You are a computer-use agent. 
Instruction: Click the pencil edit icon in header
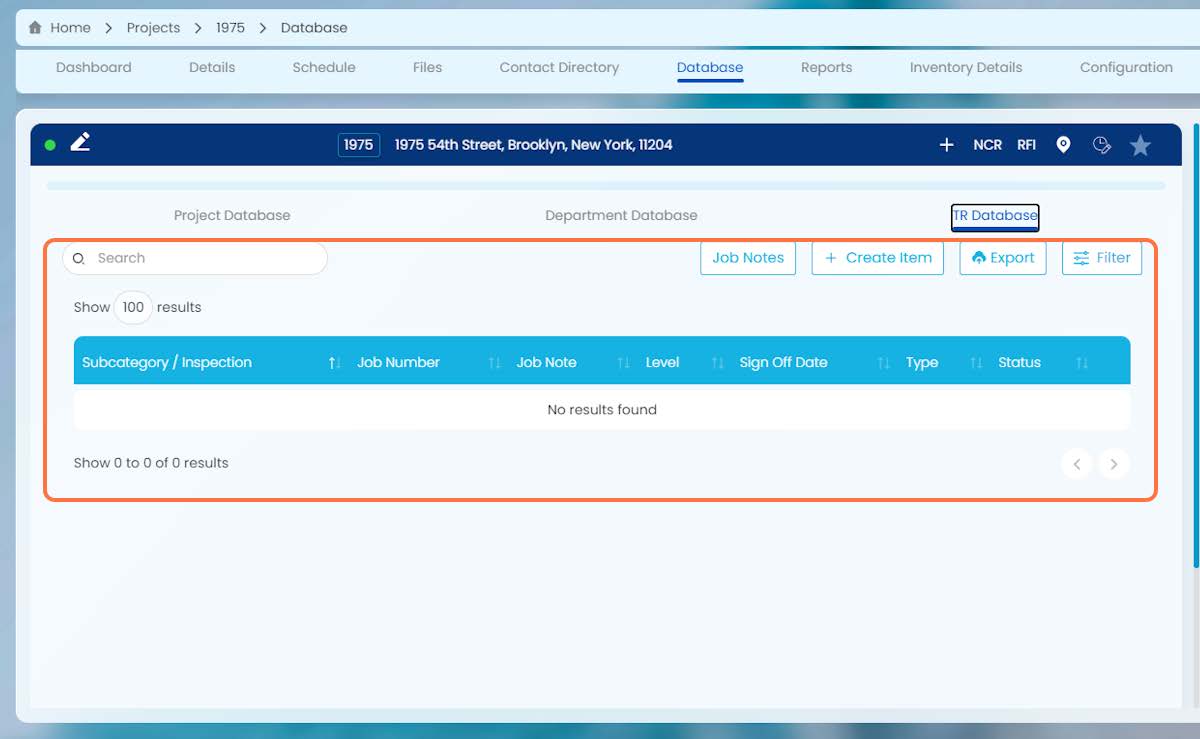point(81,143)
